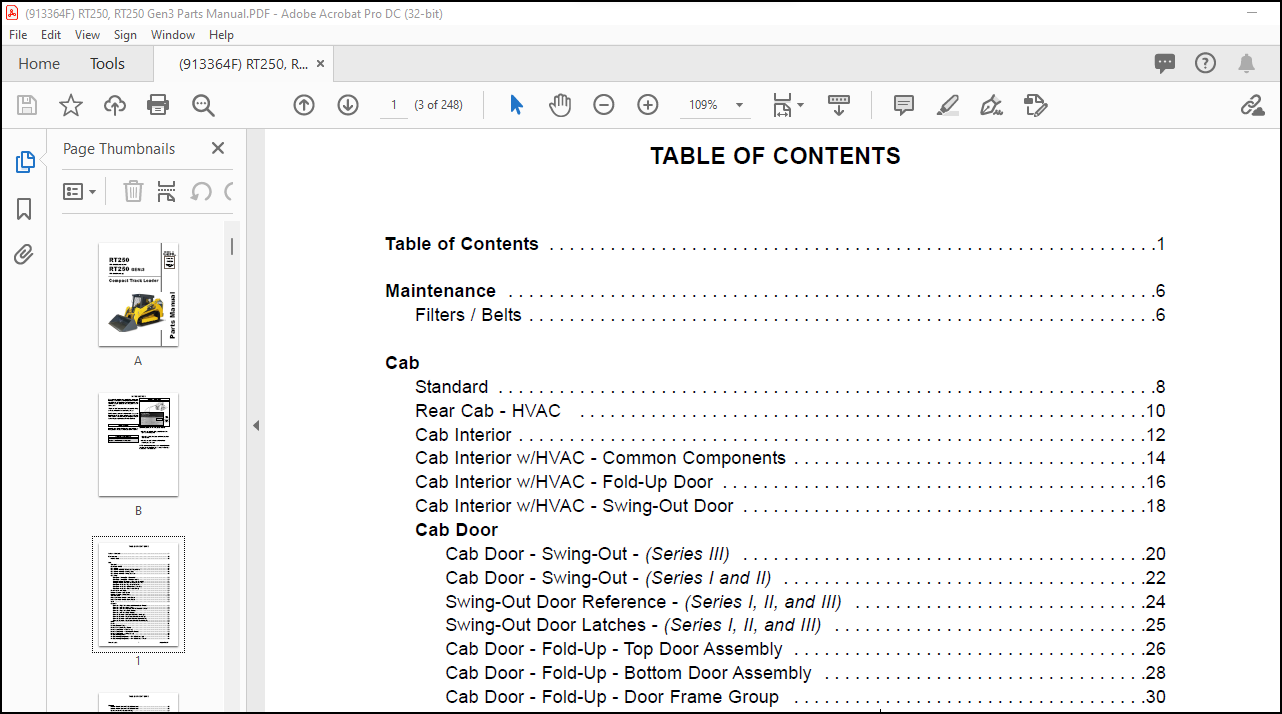Activate the Hand pan tool
Image resolution: width=1282 pixels, height=714 pixels.
coord(560,105)
